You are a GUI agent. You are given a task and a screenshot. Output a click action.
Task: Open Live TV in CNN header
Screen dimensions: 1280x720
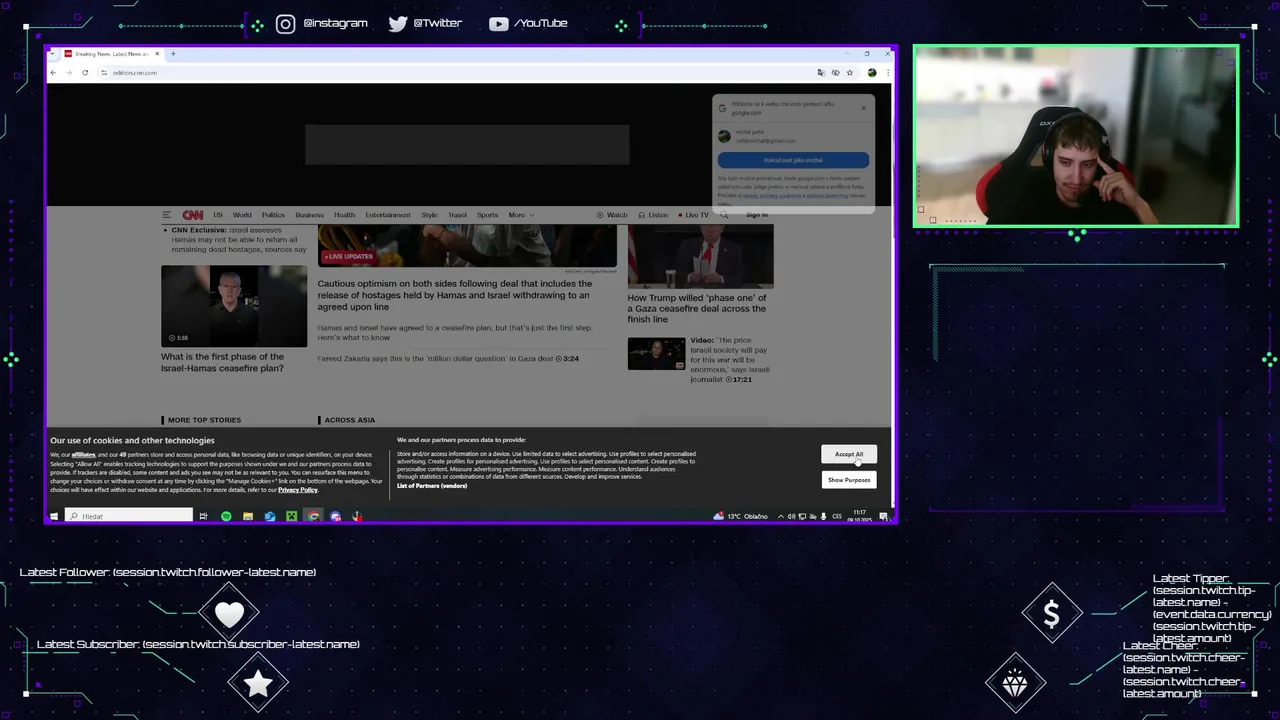click(693, 215)
